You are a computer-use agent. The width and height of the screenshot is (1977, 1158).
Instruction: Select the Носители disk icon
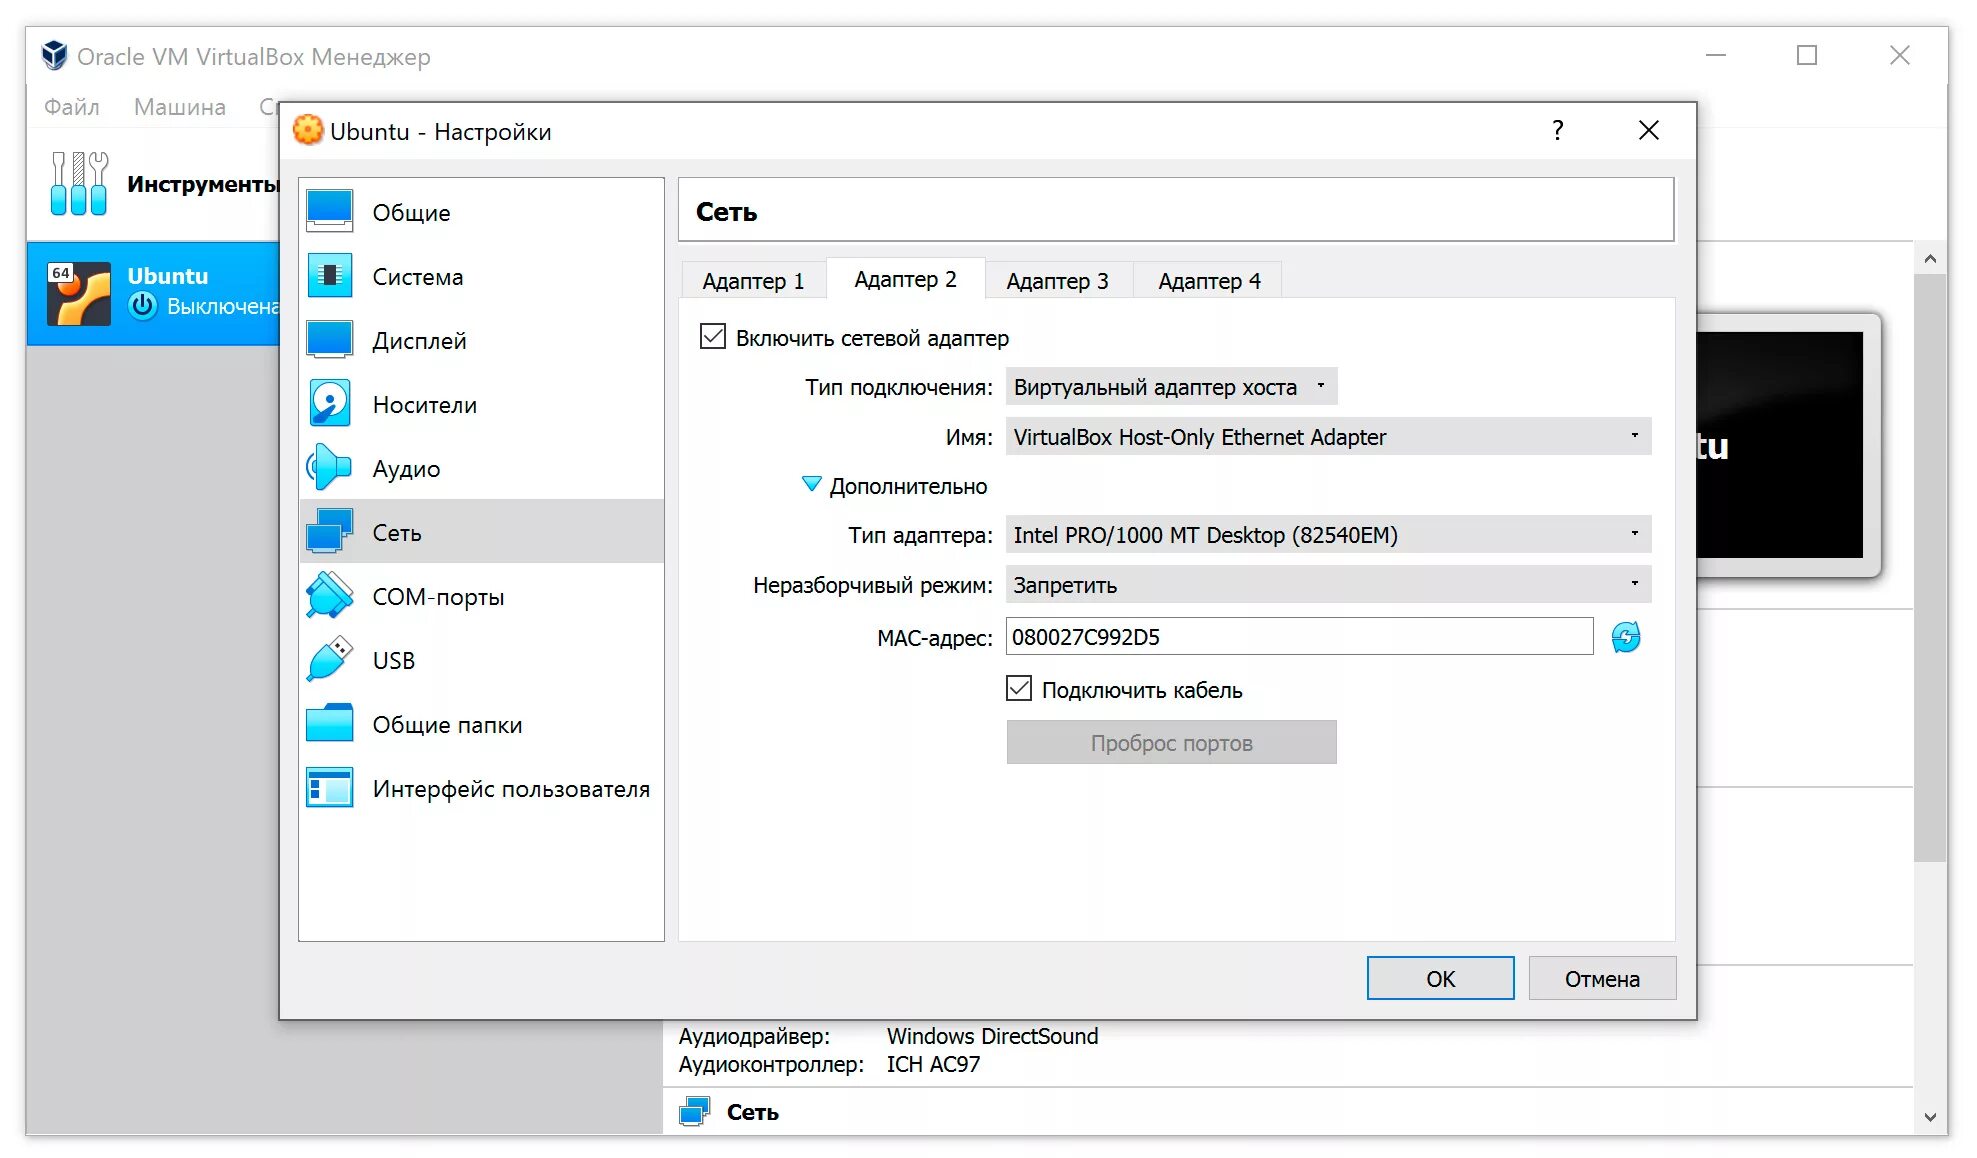329,404
